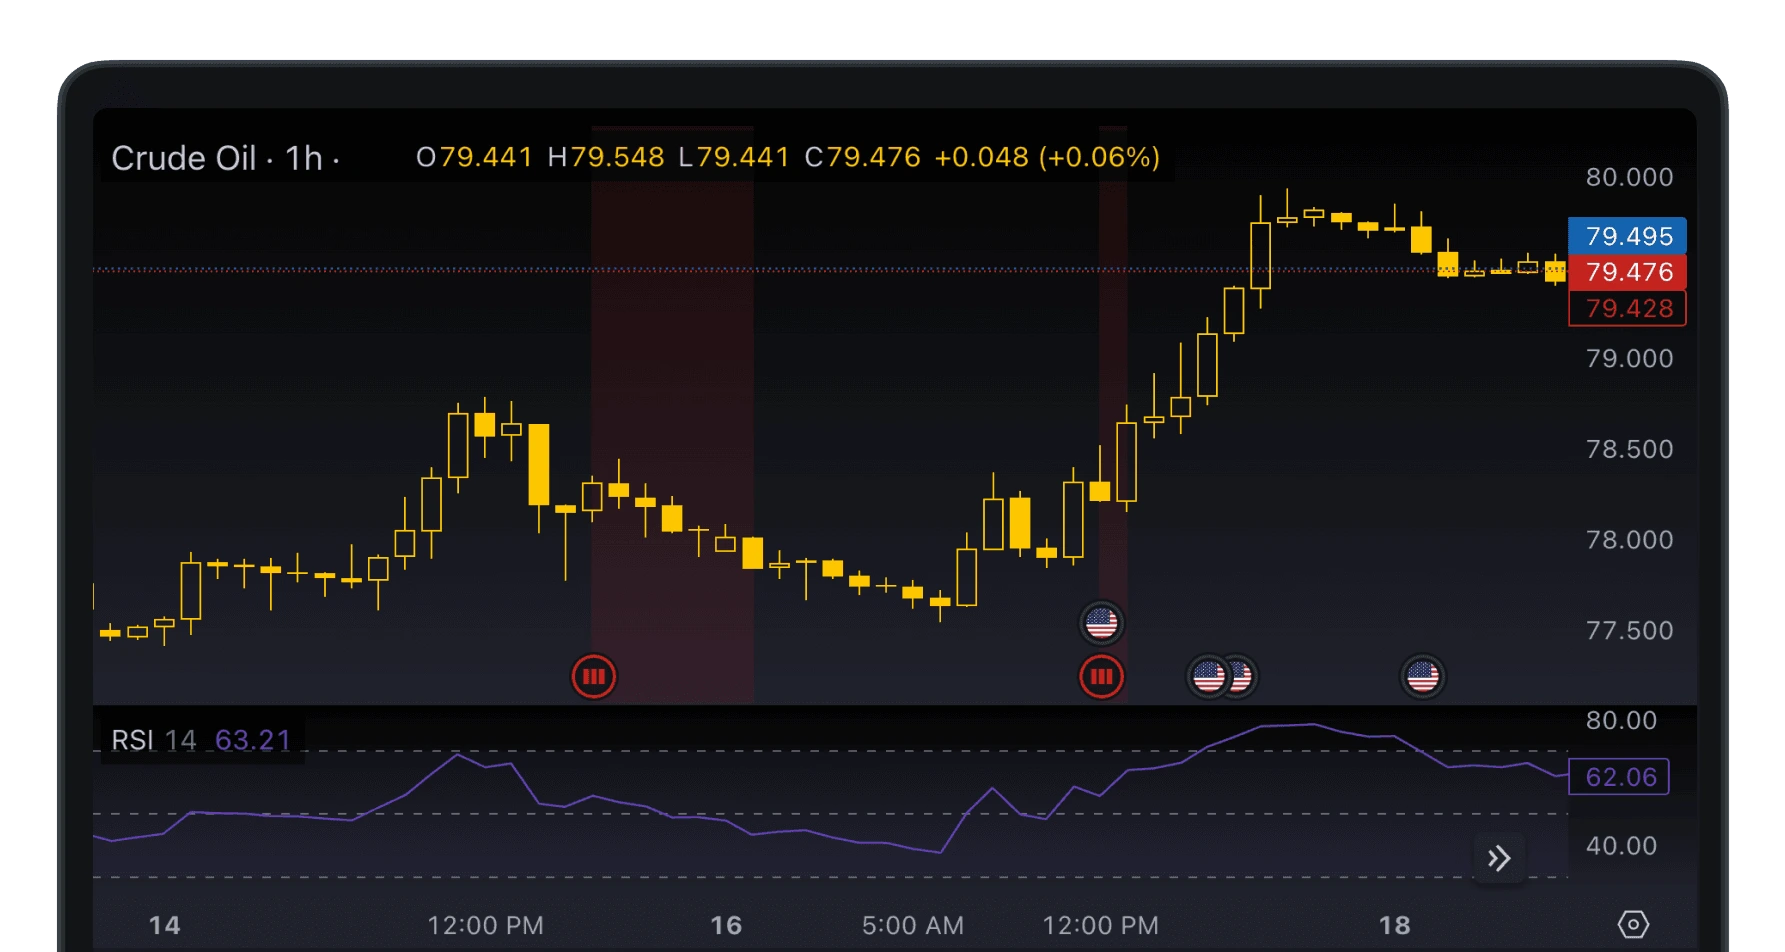Screen dimensions: 1785x952
Task: Click the date label 16 on time axis
Action: (x=726, y=925)
